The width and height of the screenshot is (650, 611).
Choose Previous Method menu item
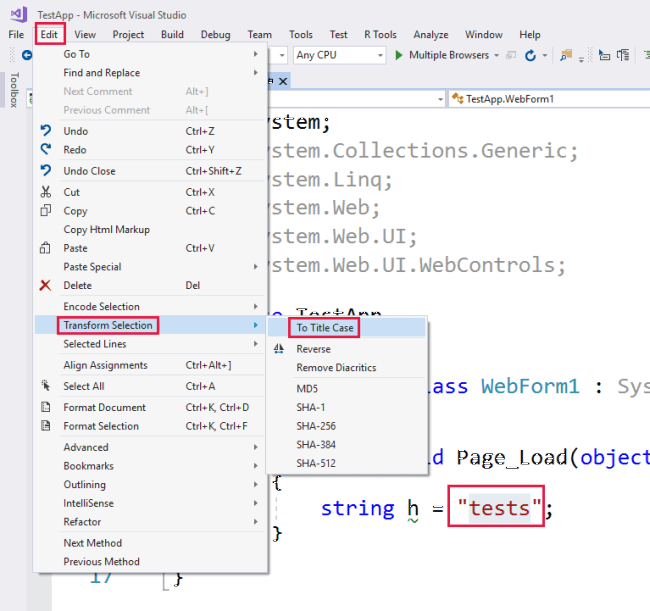coord(150,561)
